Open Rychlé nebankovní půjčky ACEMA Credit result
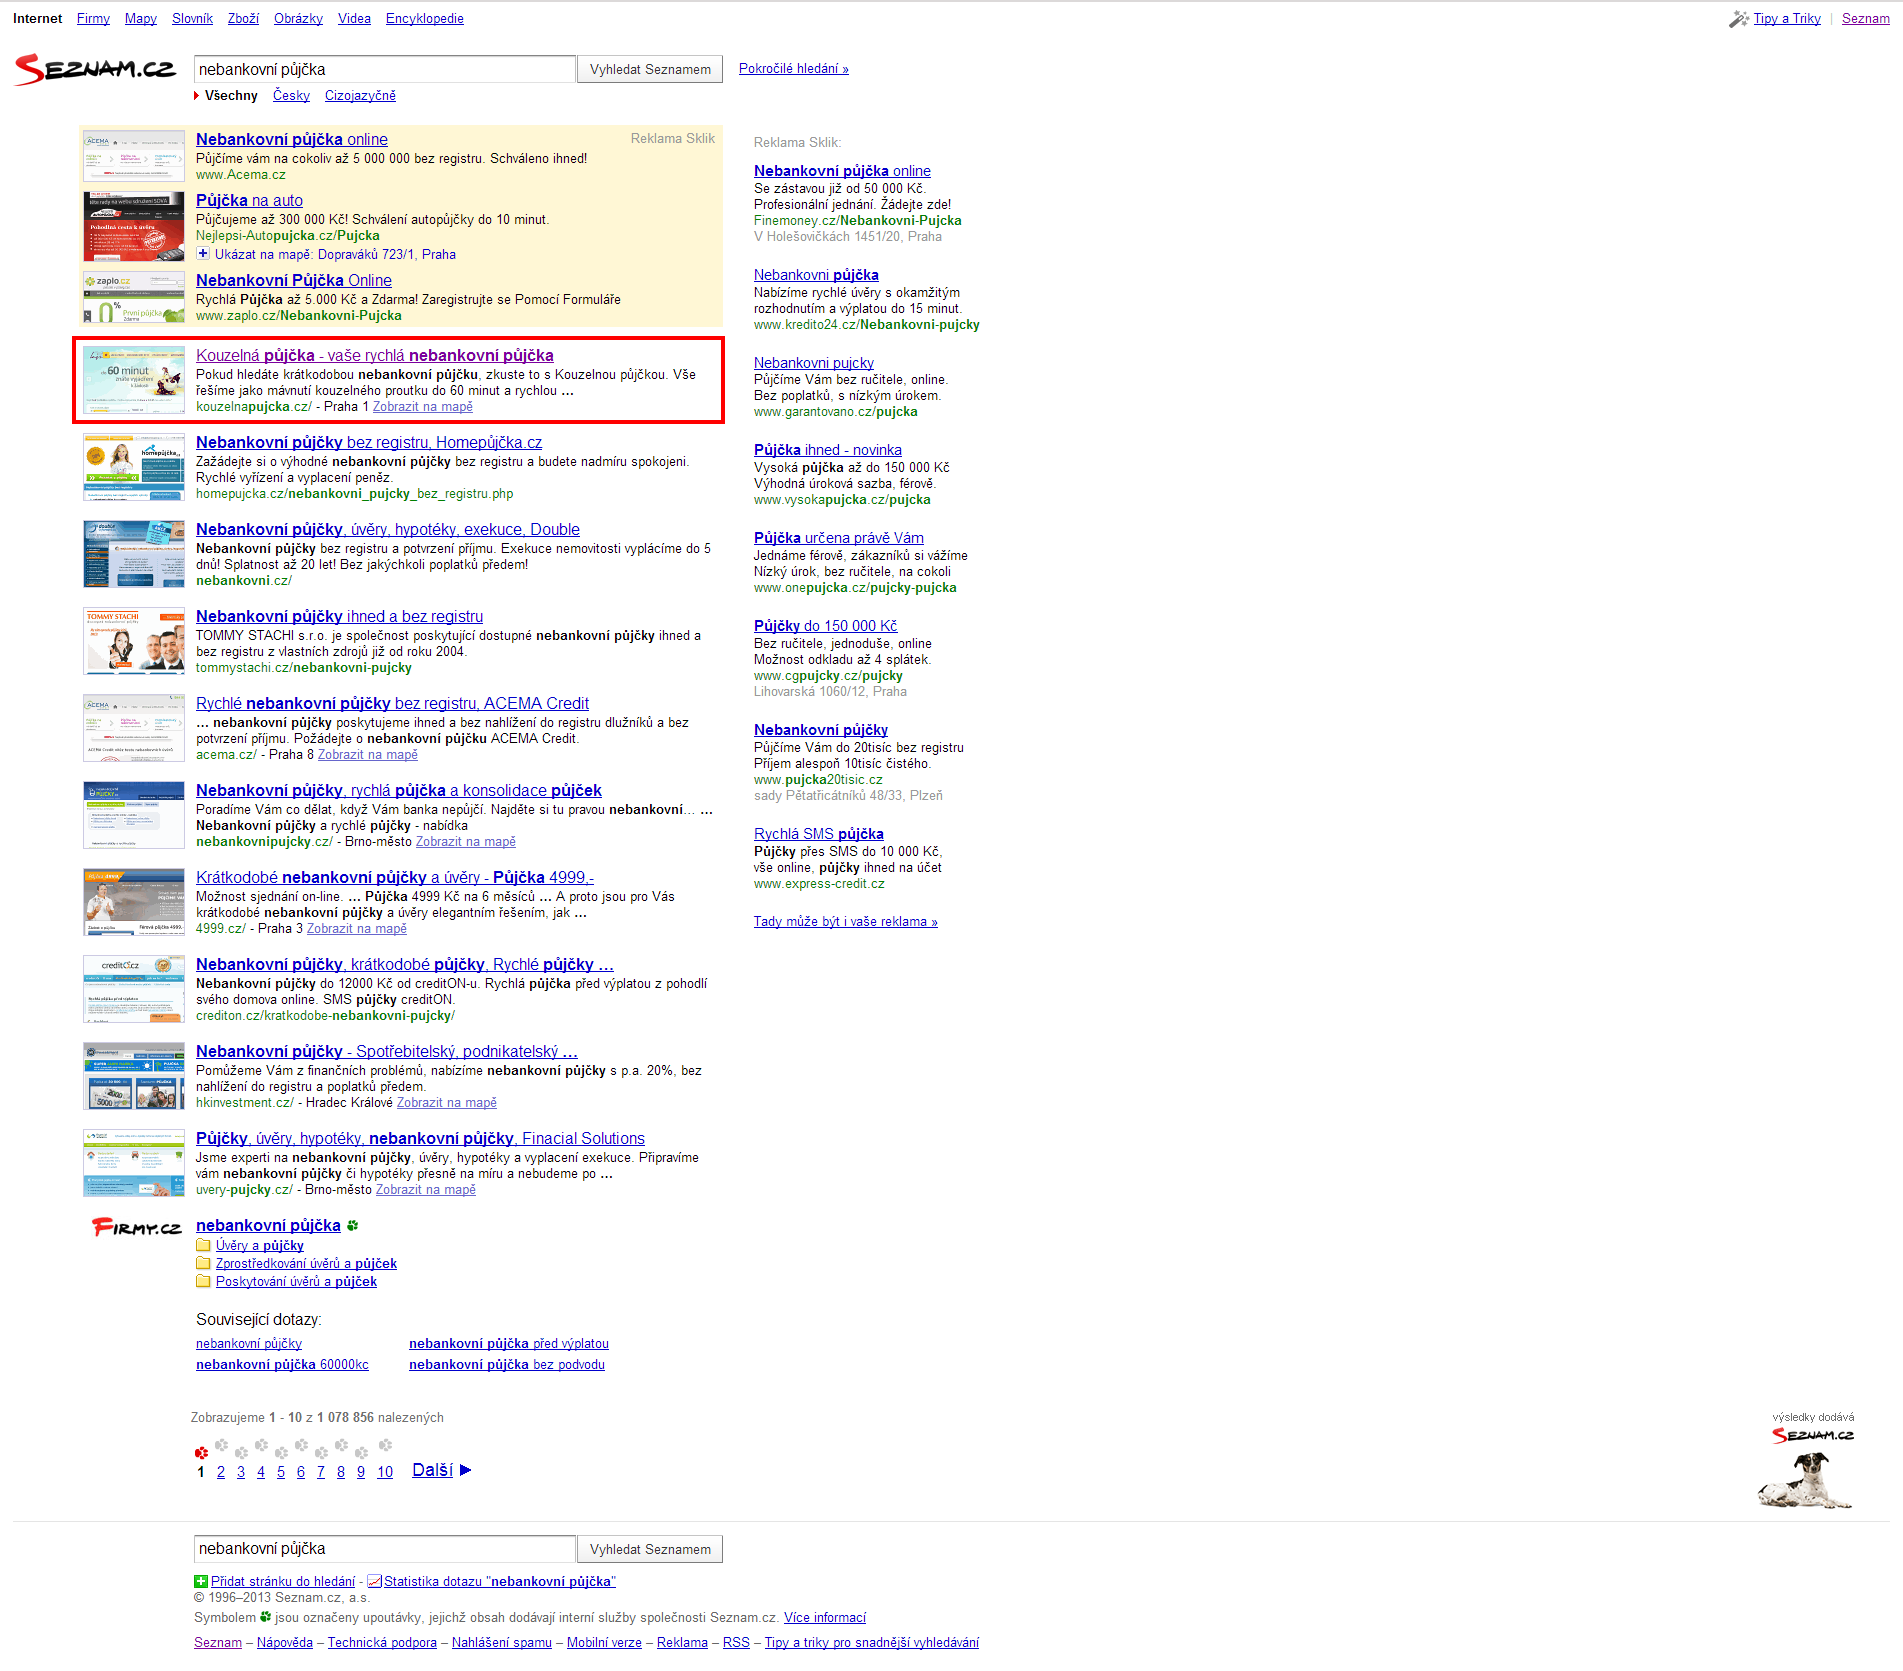 pos(392,703)
